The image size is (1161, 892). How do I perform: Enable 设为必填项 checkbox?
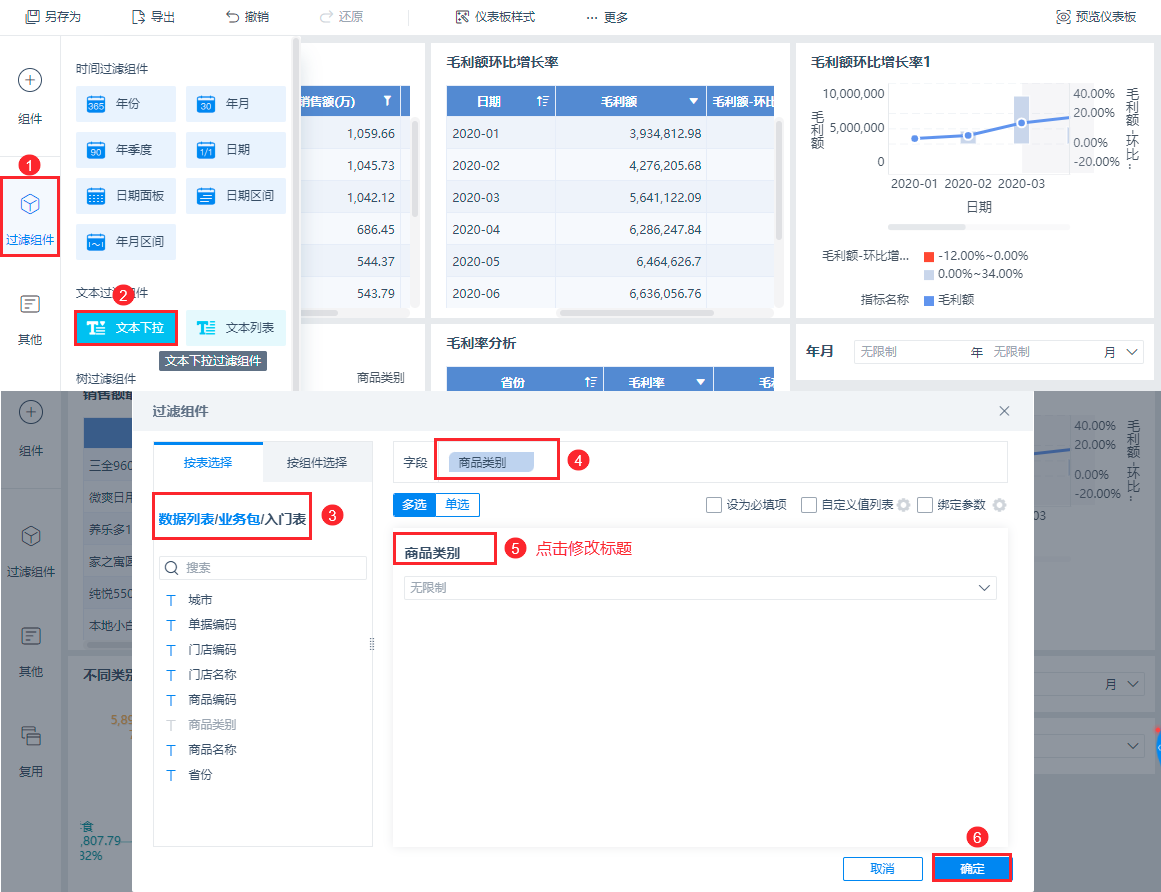(714, 505)
